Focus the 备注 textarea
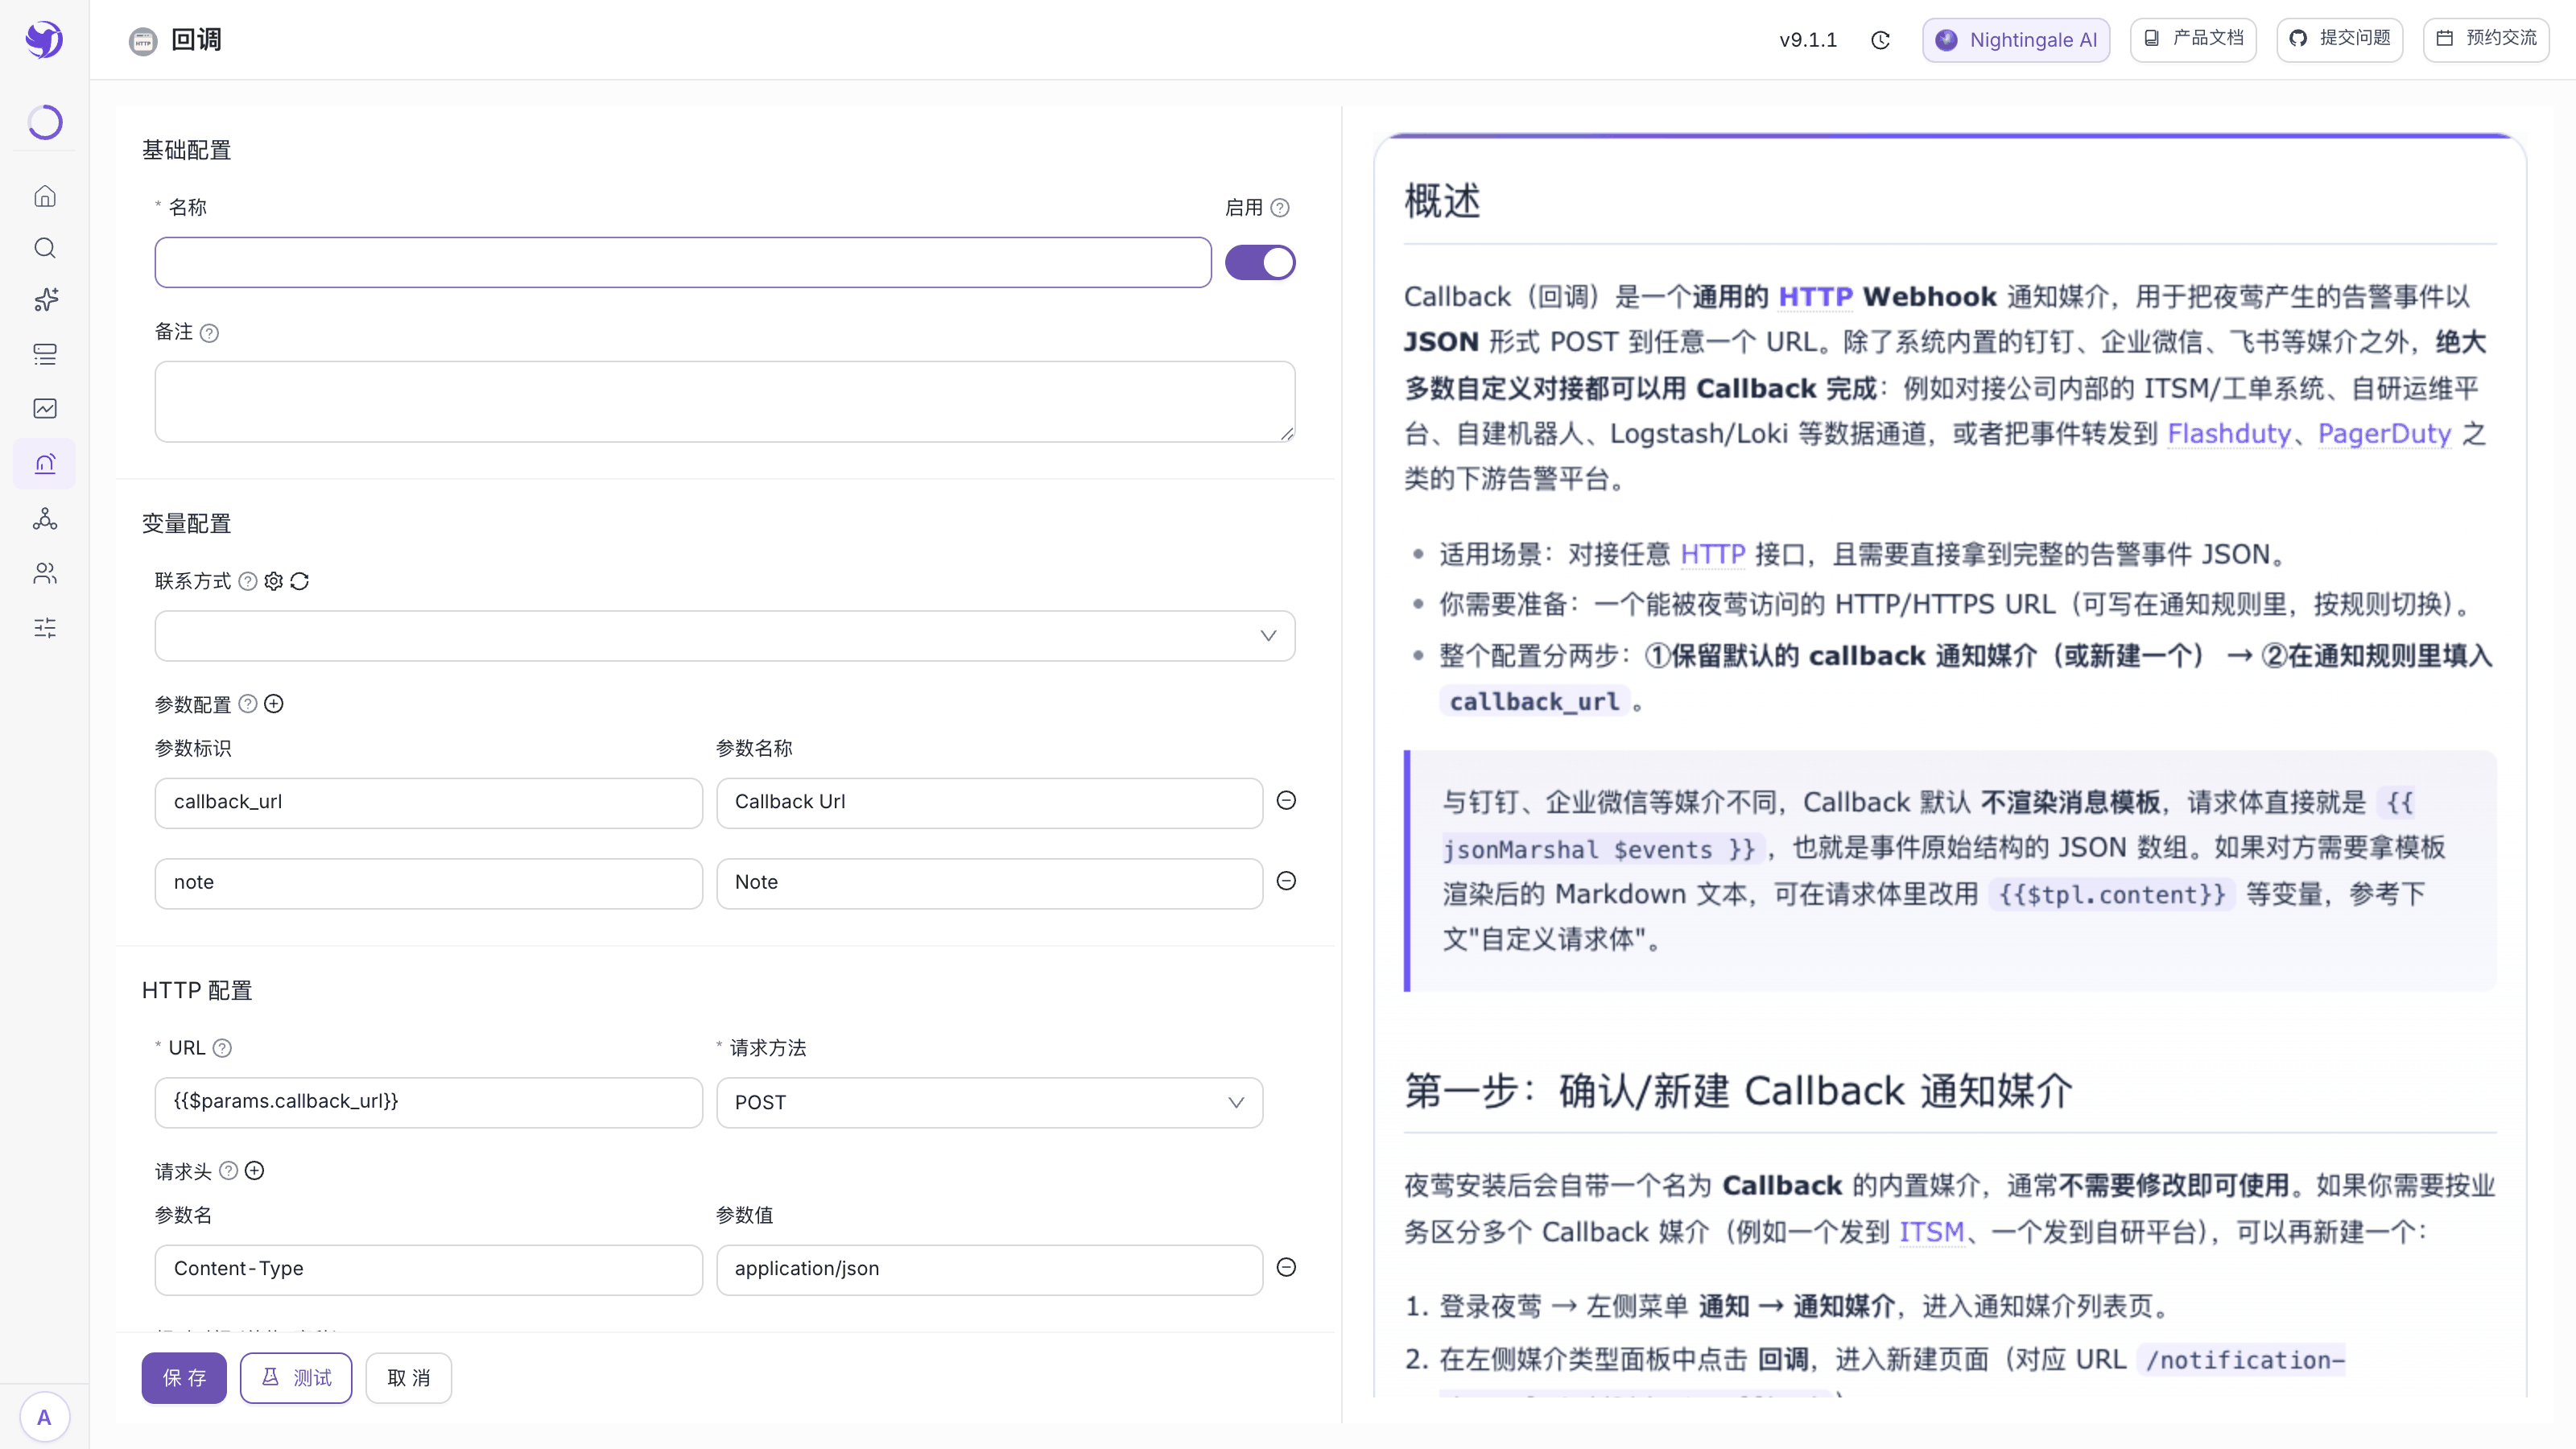 click(725, 402)
